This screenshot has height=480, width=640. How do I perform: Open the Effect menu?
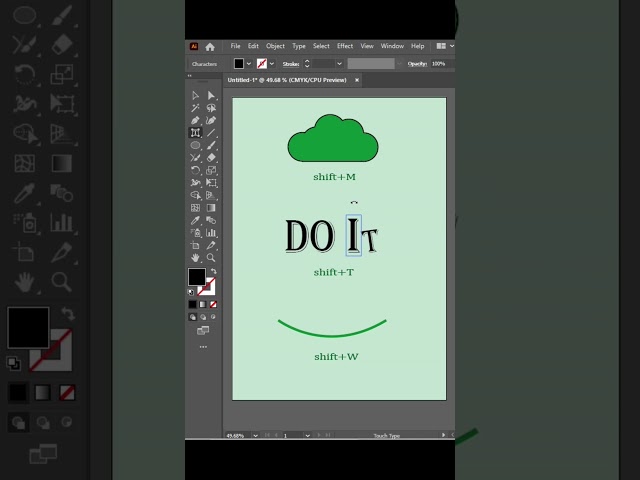coord(345,46)
